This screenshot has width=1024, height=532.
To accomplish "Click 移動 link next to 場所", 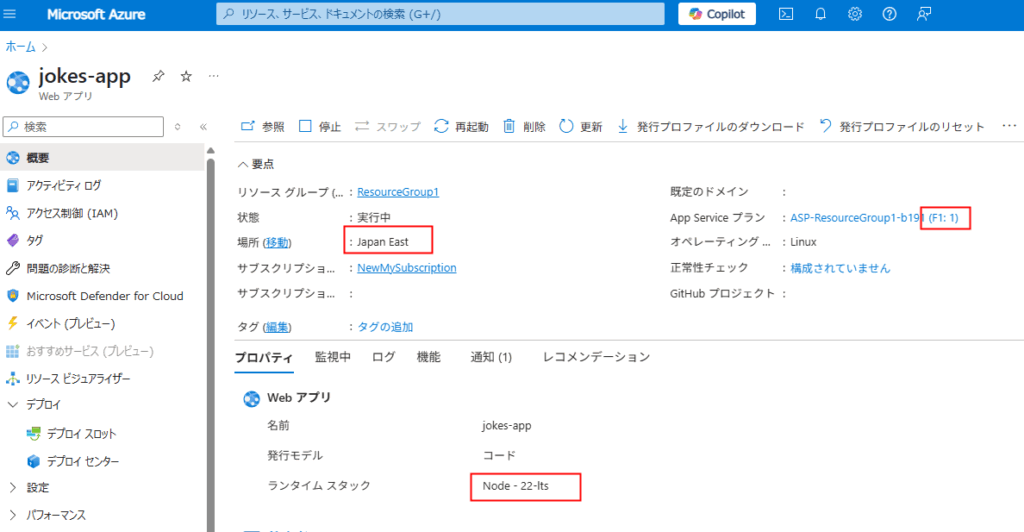I will [277, 242].
